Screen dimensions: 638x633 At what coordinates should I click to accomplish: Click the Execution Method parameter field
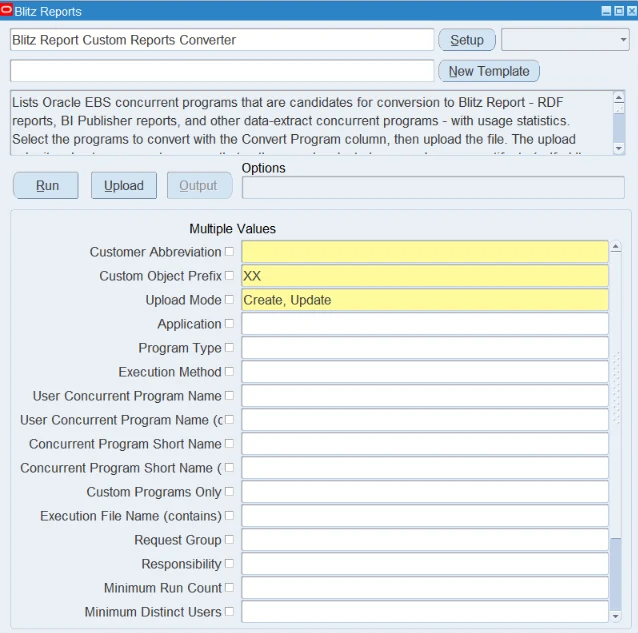pyautogui.click(x=425, y=371)
